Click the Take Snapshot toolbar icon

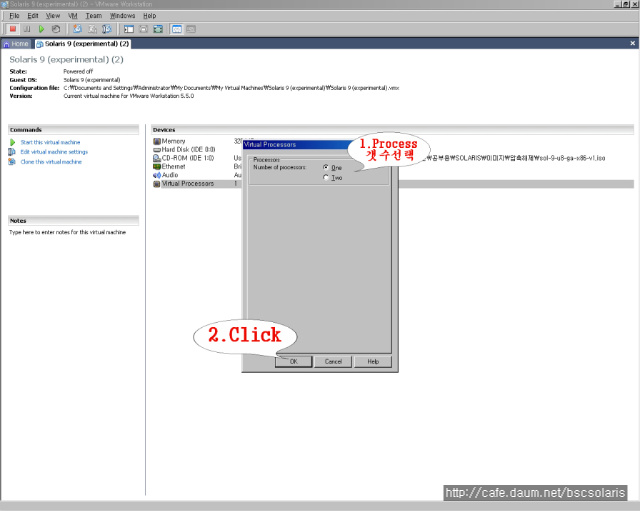[77, 29]
